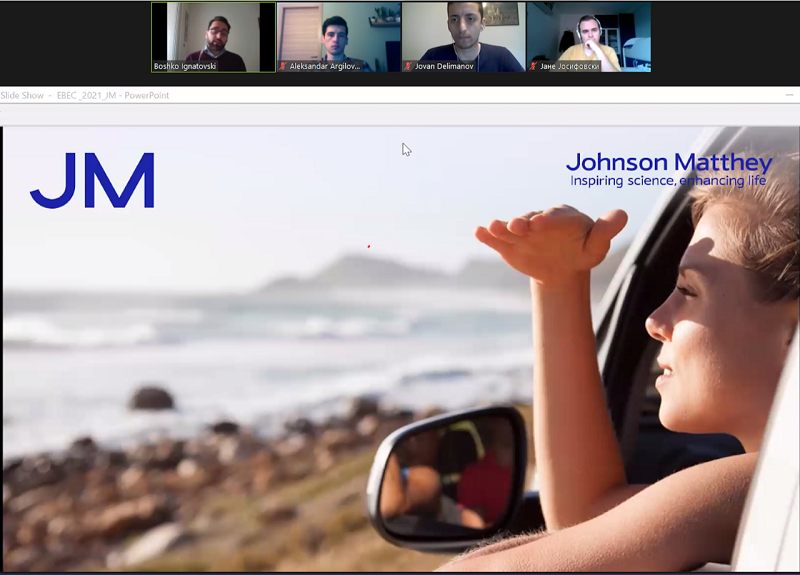Image resolution: width=800 pixels, height=575 pixels.
Task: Click the small red laser pointer dot
Action: coord(368,246)
